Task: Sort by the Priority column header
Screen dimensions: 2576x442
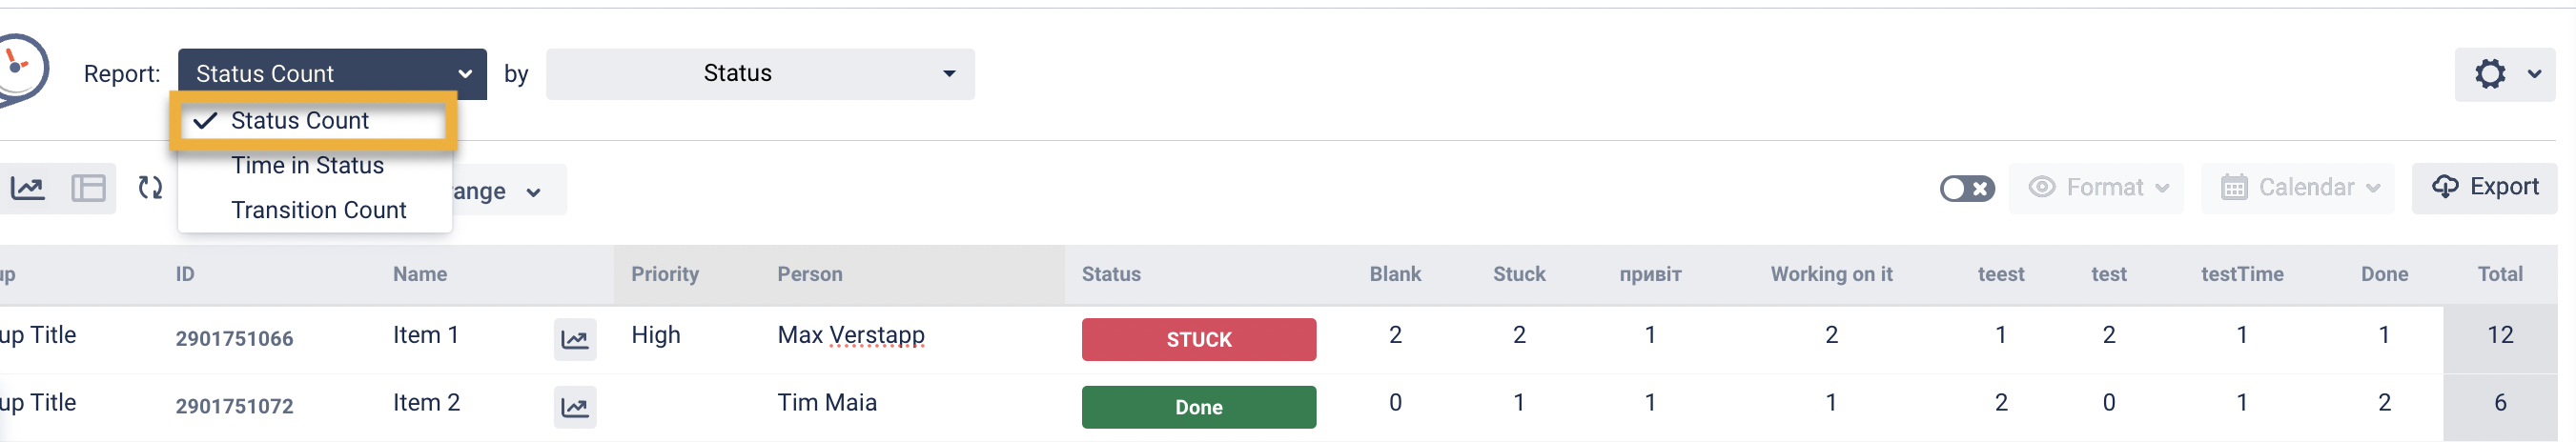Action: (664, 274)
